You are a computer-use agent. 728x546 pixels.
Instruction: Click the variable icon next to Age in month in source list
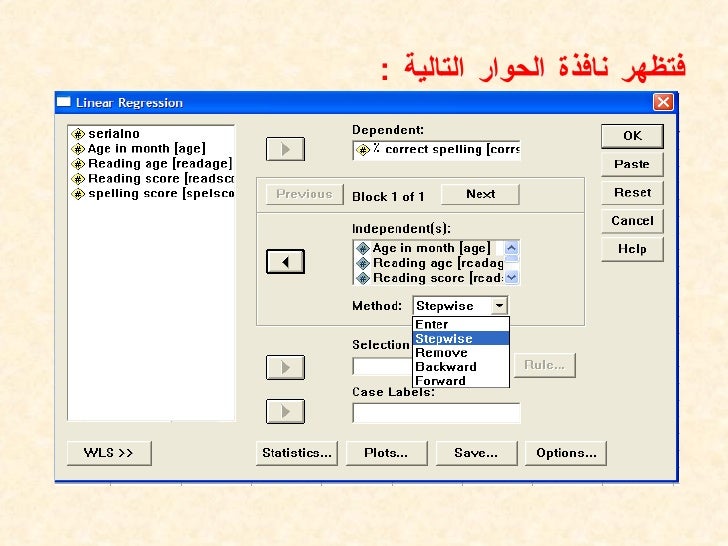click(78, 149)
